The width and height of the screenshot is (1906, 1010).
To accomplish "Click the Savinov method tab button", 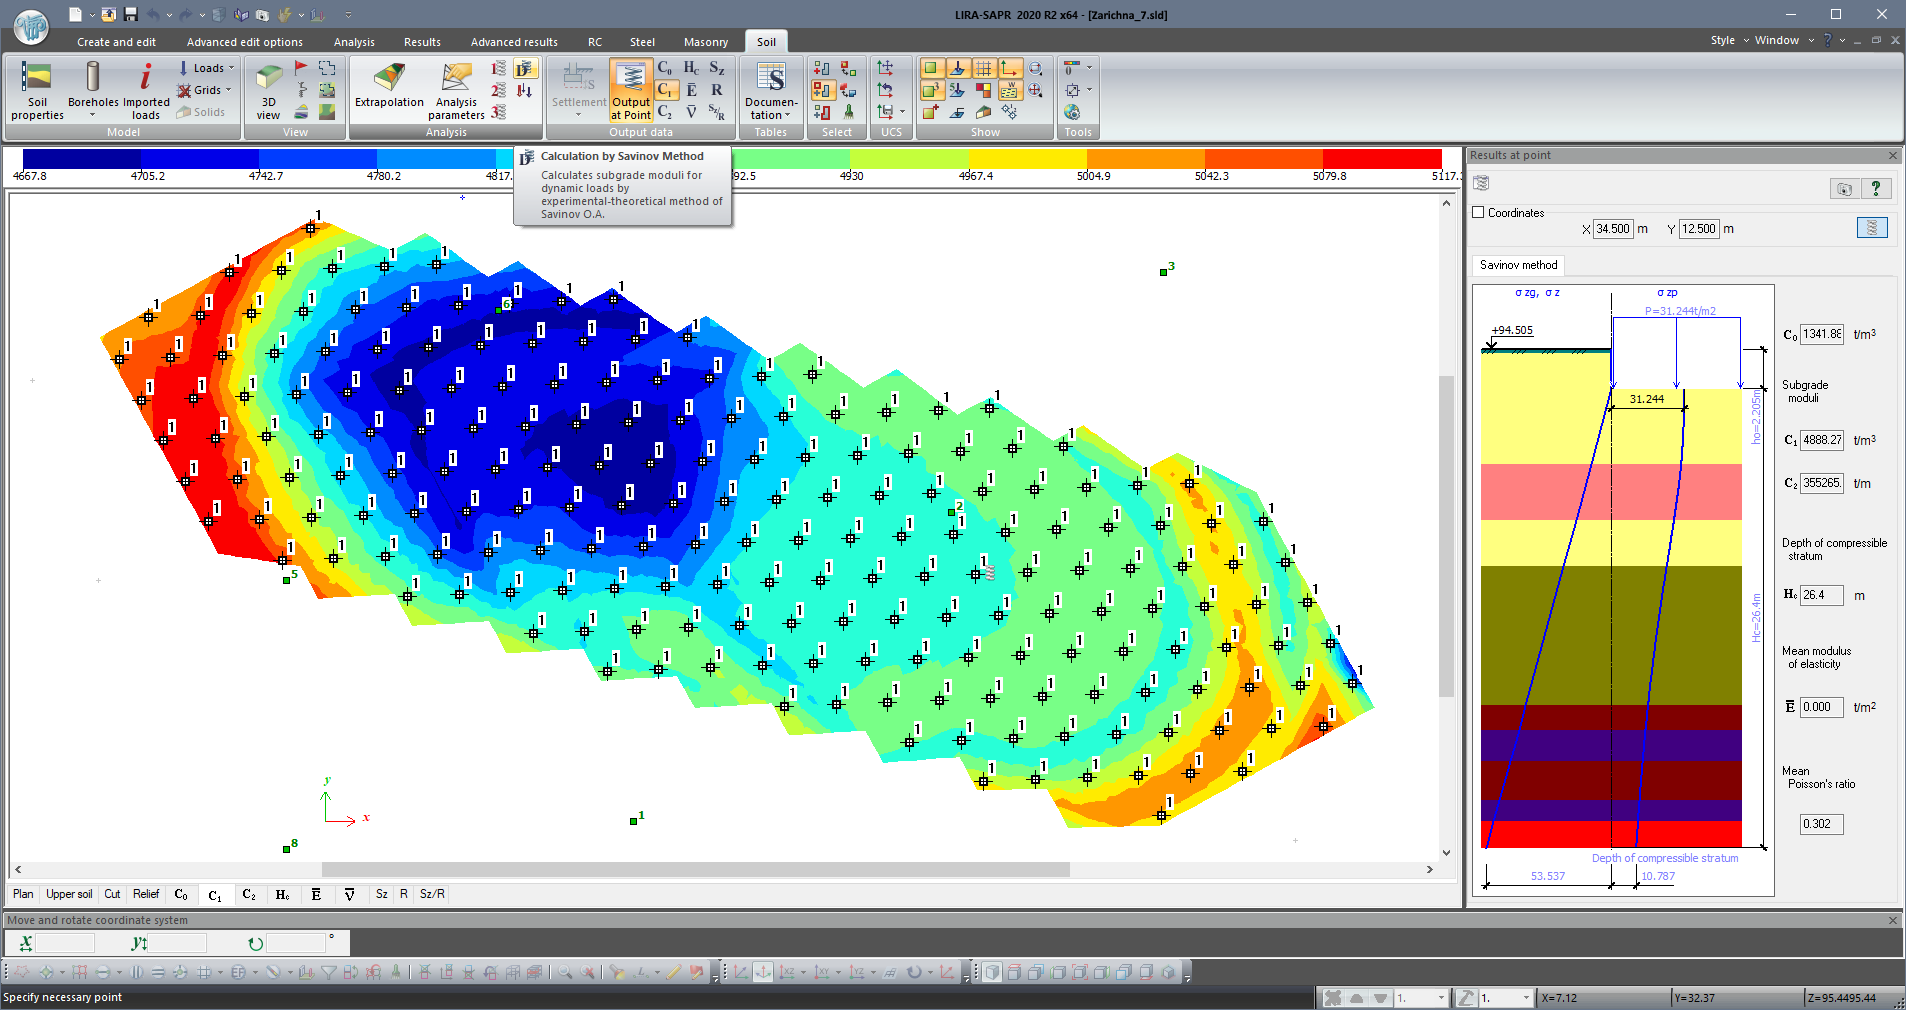I will [x=1518, y=265].
